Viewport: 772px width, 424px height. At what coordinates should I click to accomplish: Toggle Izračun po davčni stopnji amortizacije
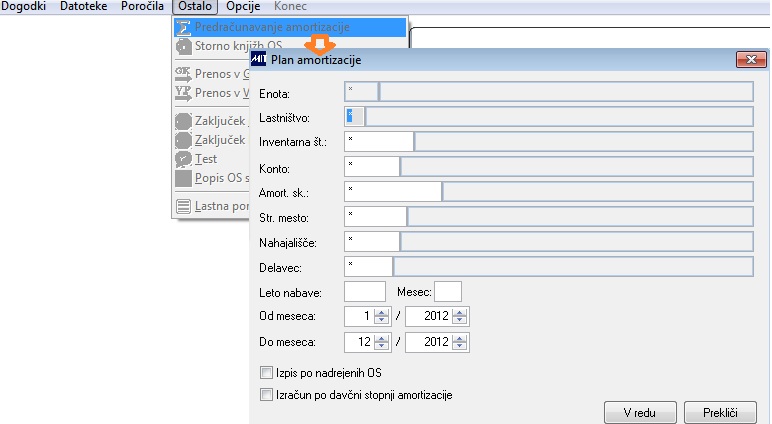(x=266, y=394)
